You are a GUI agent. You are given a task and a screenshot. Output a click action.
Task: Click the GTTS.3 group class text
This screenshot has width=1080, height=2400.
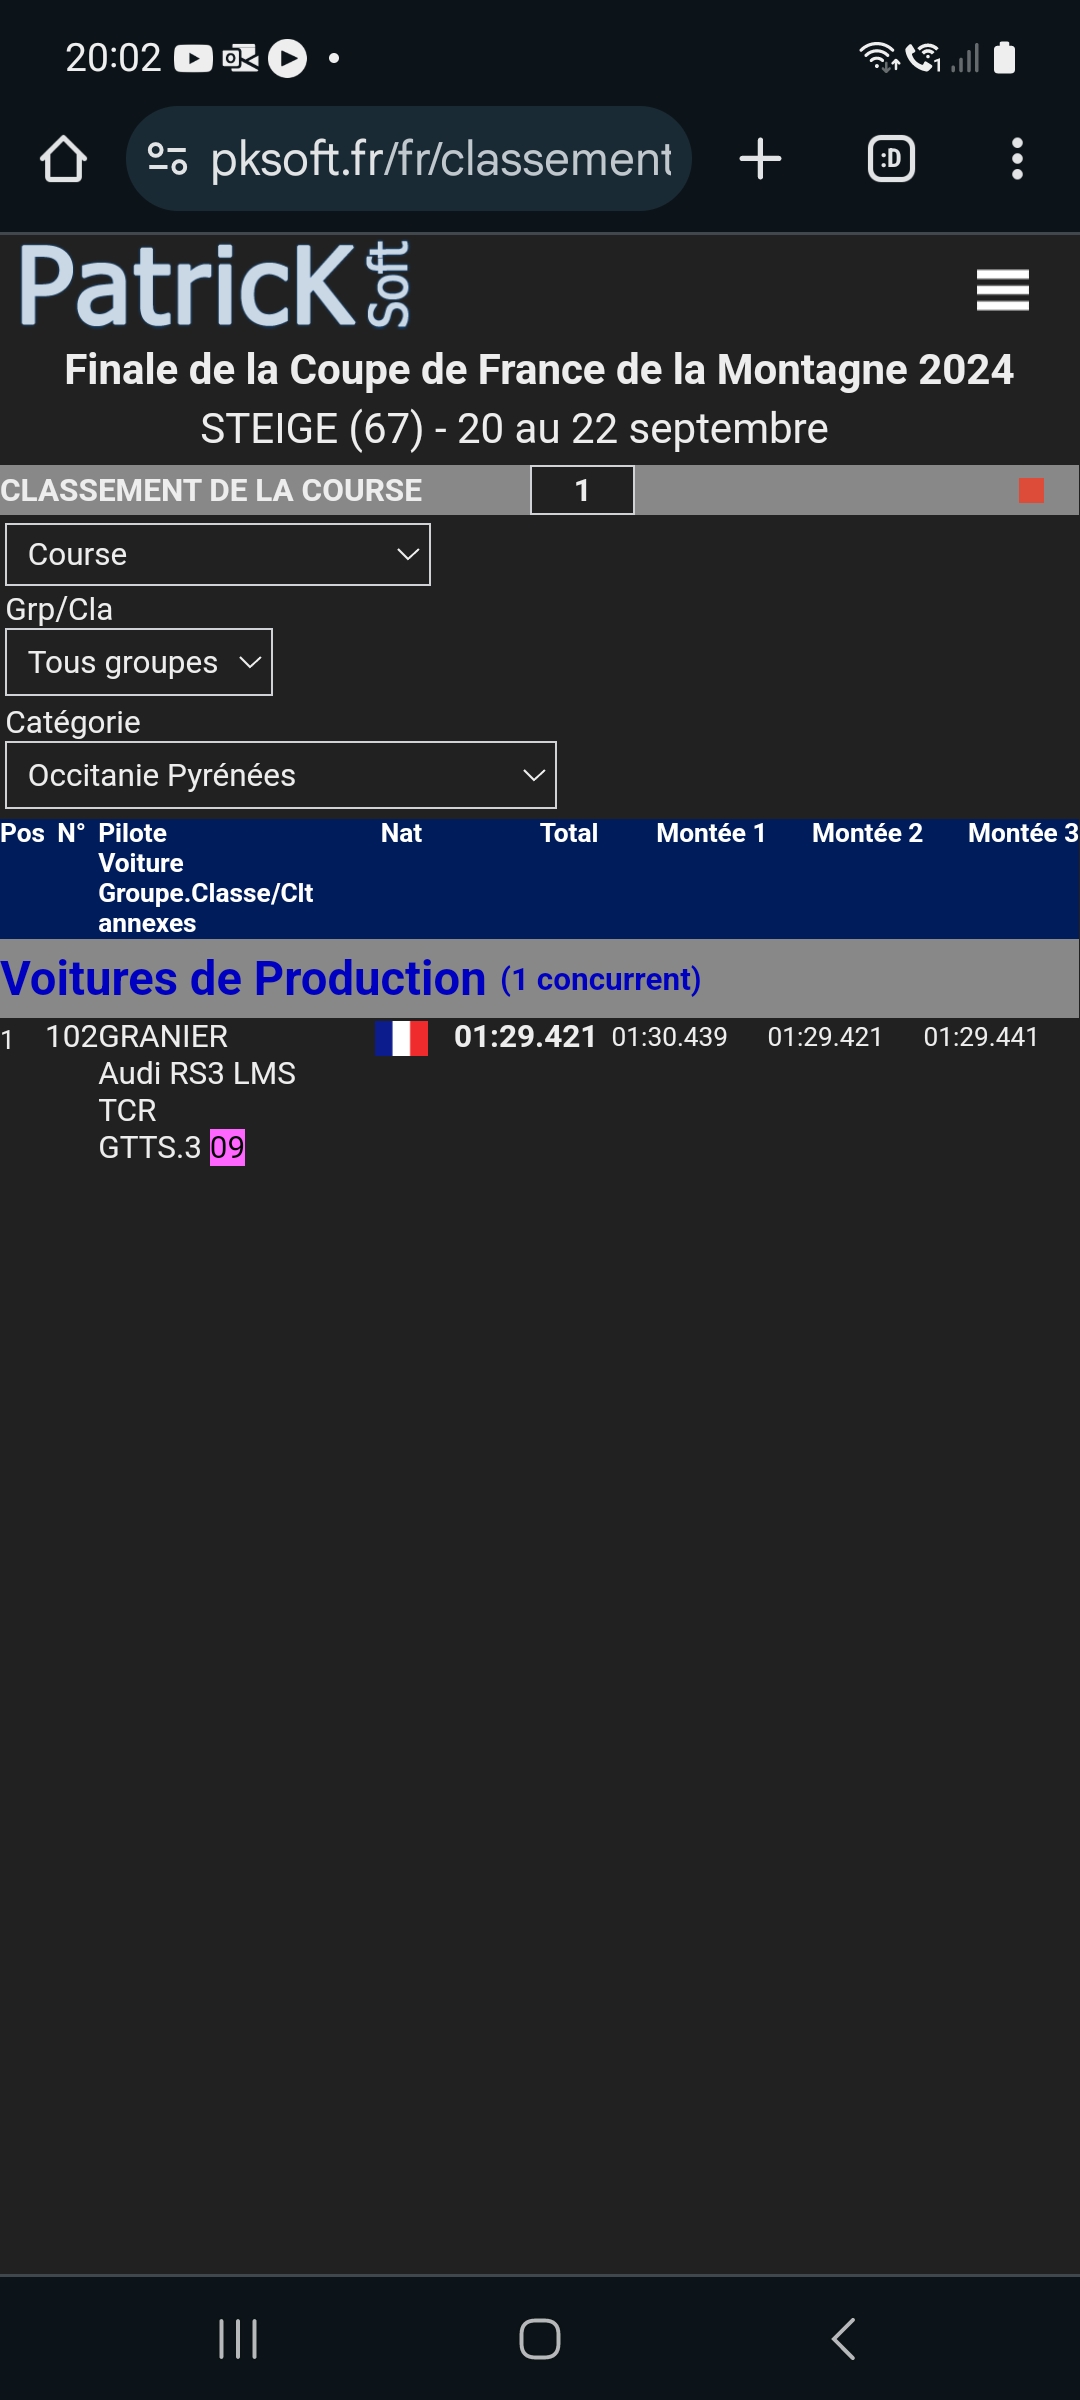pos(150,1147)
